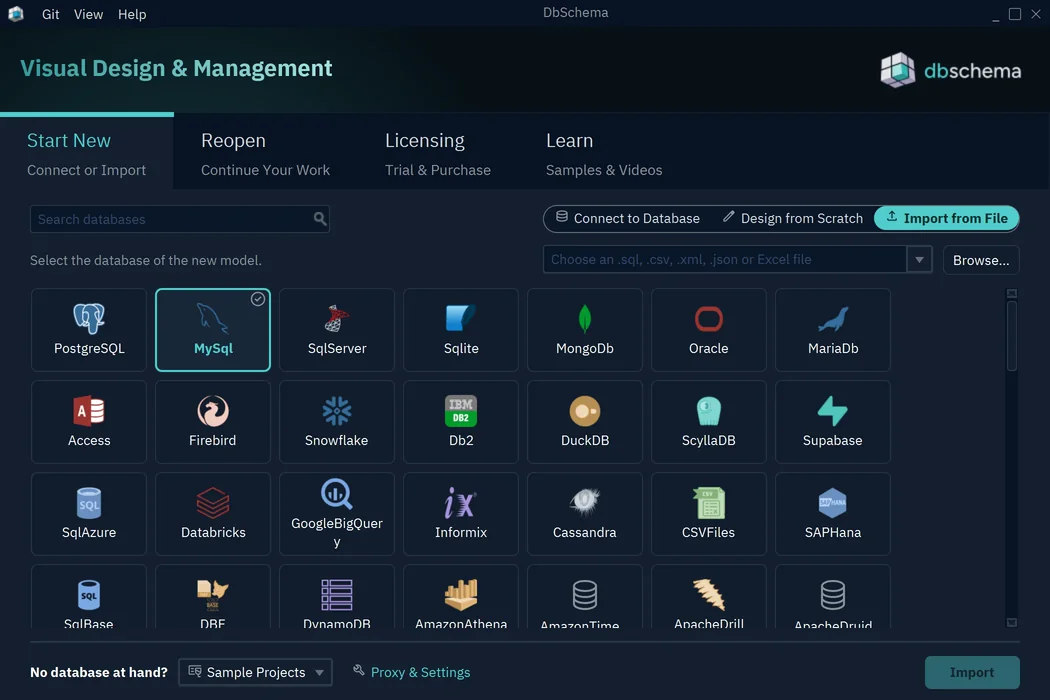Pick the GoogleBigQuery tile

[x=337, y=514]
